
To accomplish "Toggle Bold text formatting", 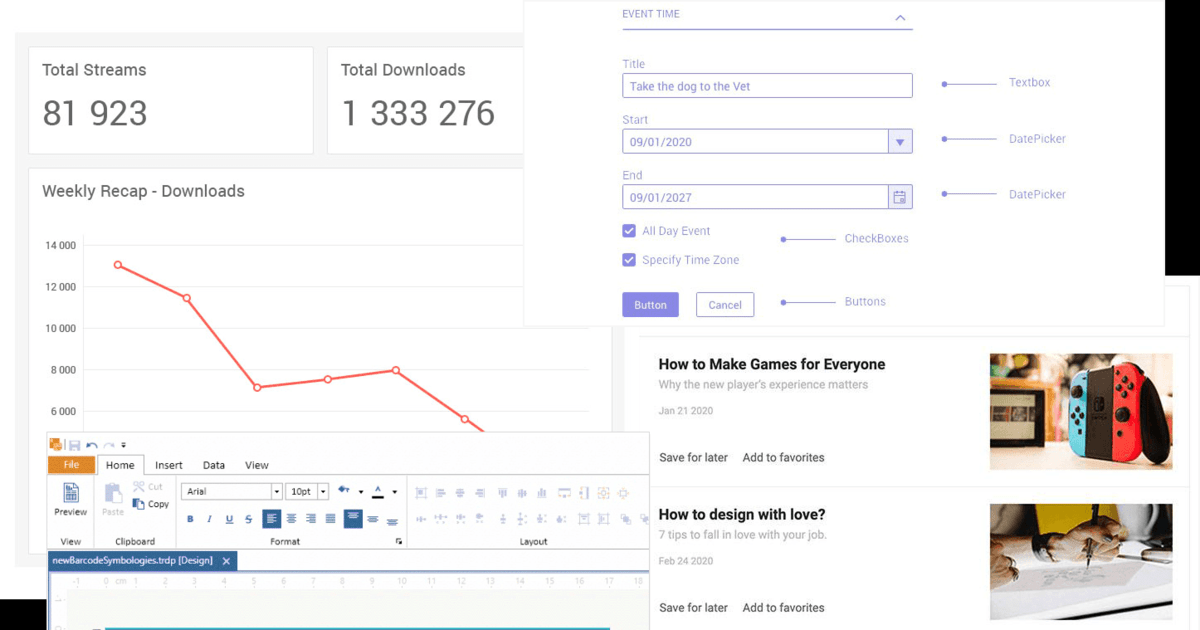I will pyautogui.click(x=190, y=519).
